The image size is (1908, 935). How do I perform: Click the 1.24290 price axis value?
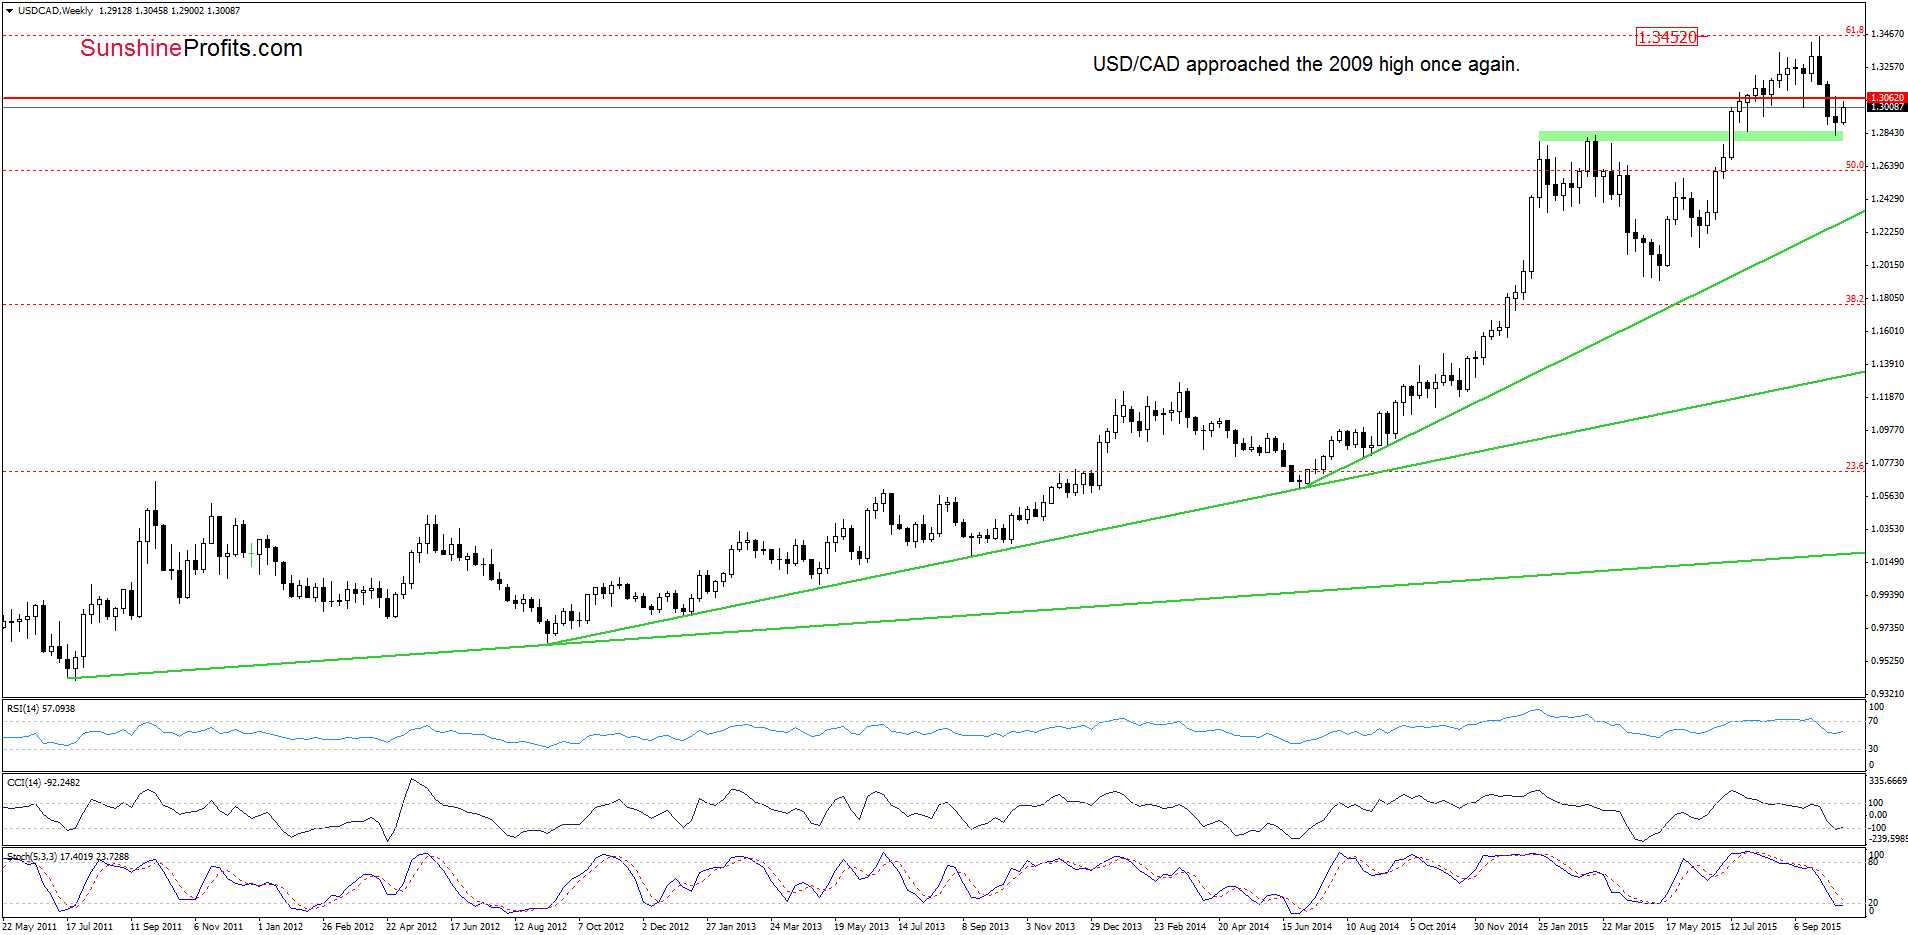(x=1887, y=199)
